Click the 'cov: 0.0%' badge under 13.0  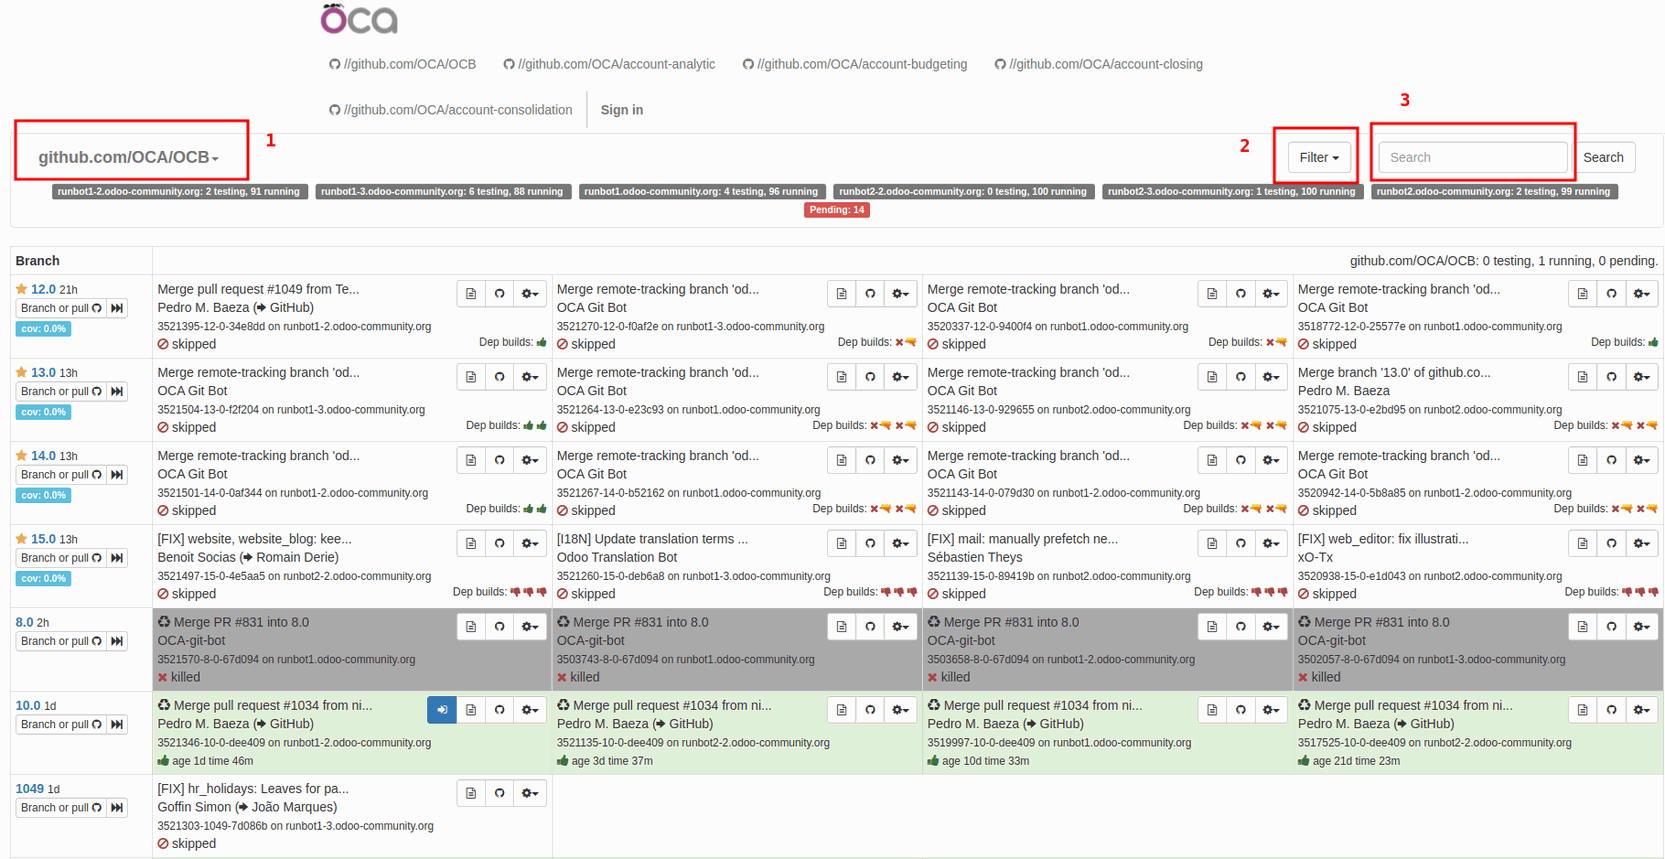click(x=43, y=412)
